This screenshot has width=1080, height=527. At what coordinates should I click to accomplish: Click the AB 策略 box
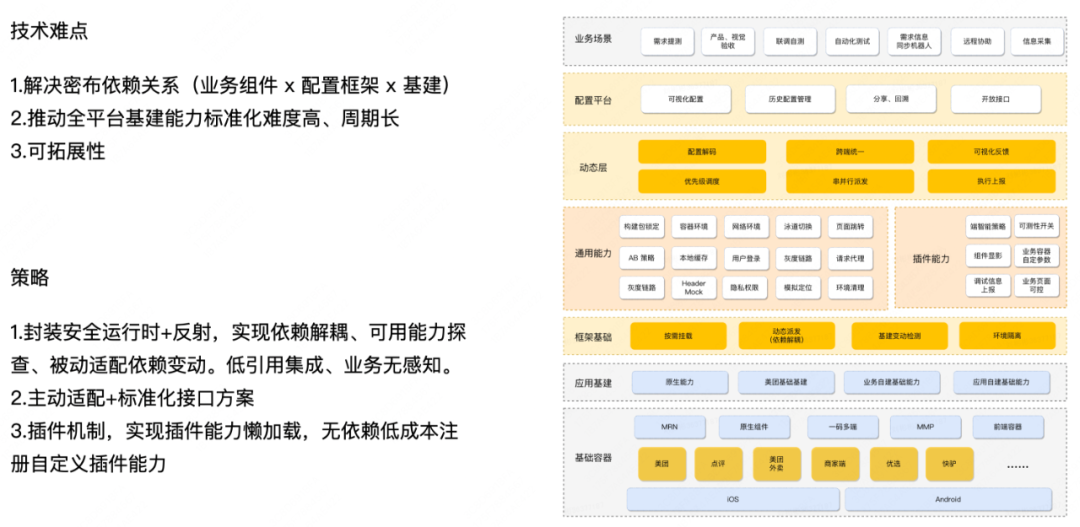[x=642, y=258]
